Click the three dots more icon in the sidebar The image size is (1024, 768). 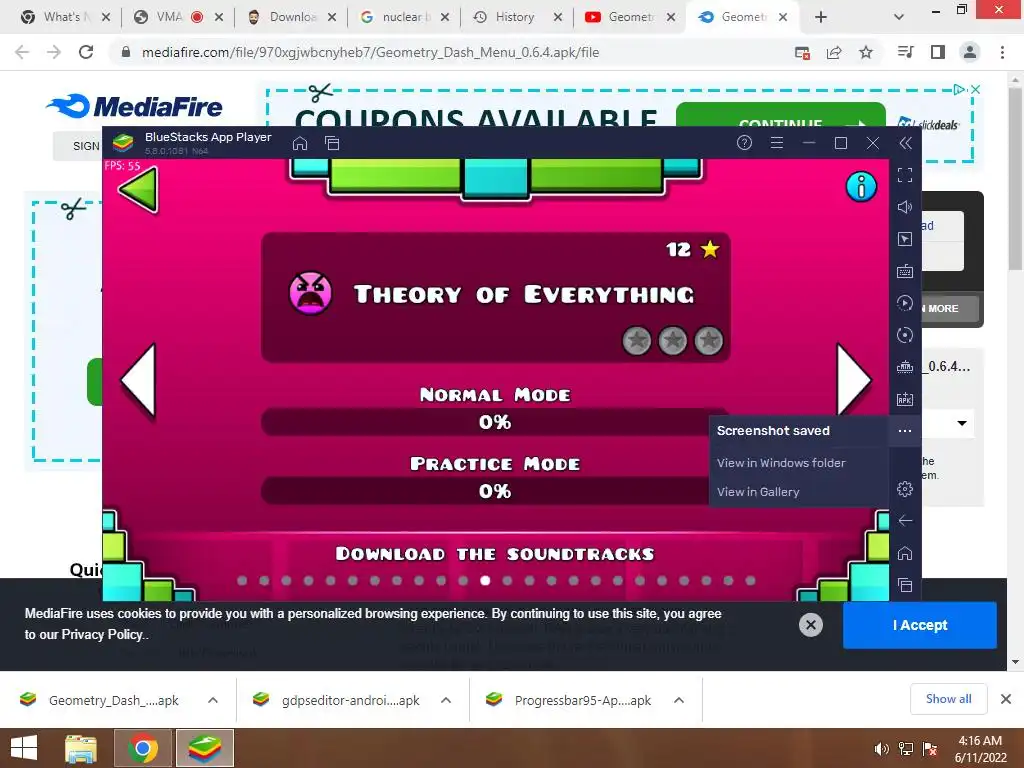(904, 431)
